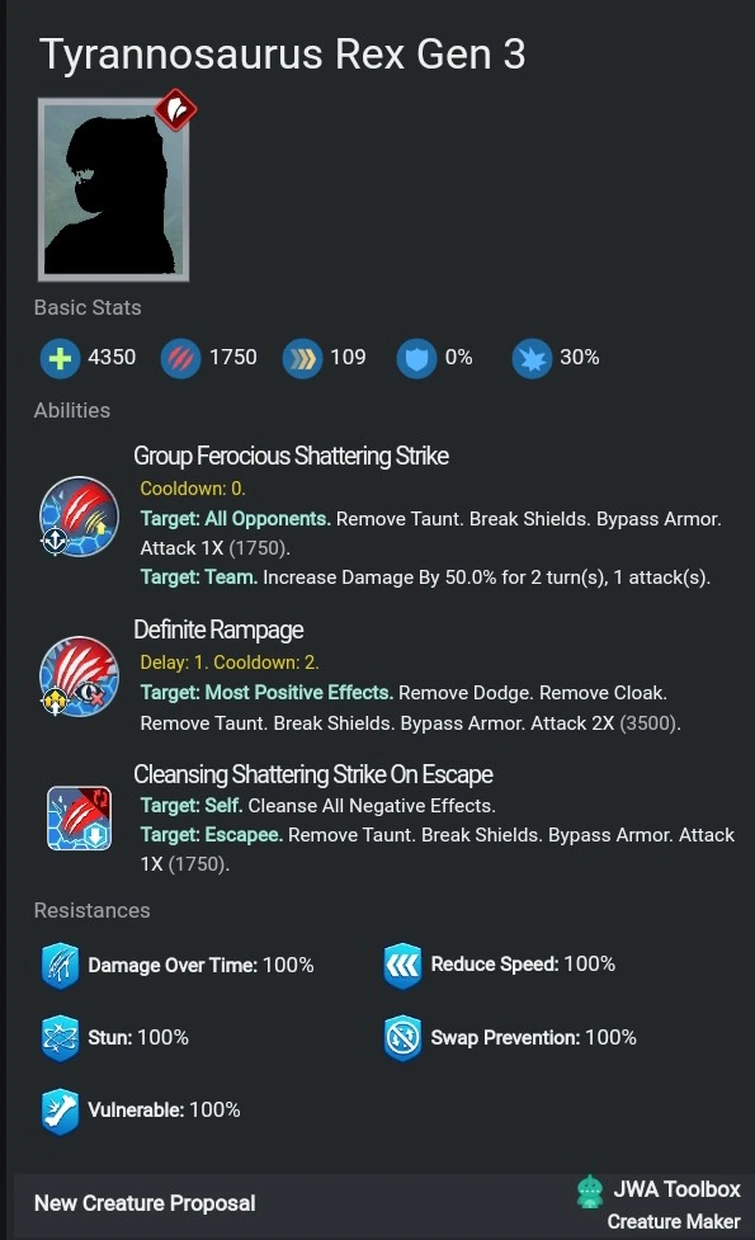Click Cleansing Shattering Strike On Escape icon
This screenshot has width=755, height=1240.
tap(79, 818)
